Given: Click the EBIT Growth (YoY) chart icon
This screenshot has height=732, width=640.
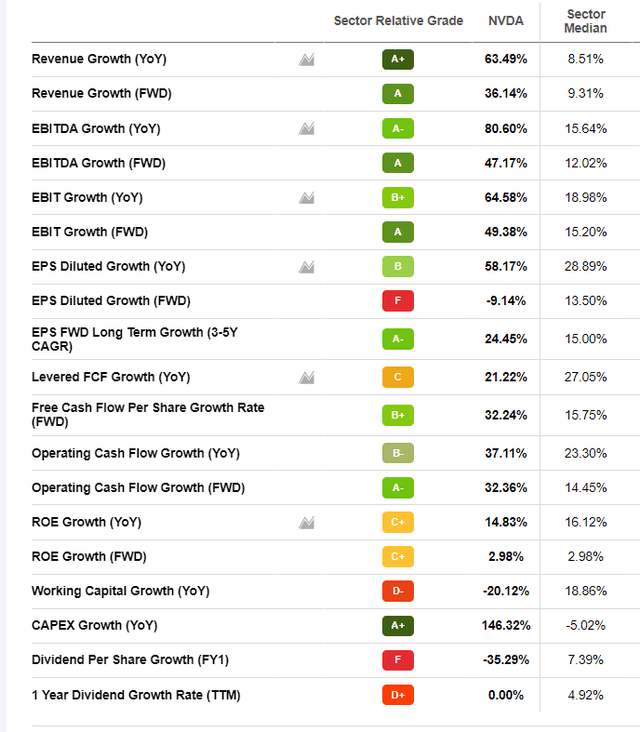Looking at the screenshot, I should (307, 197).
